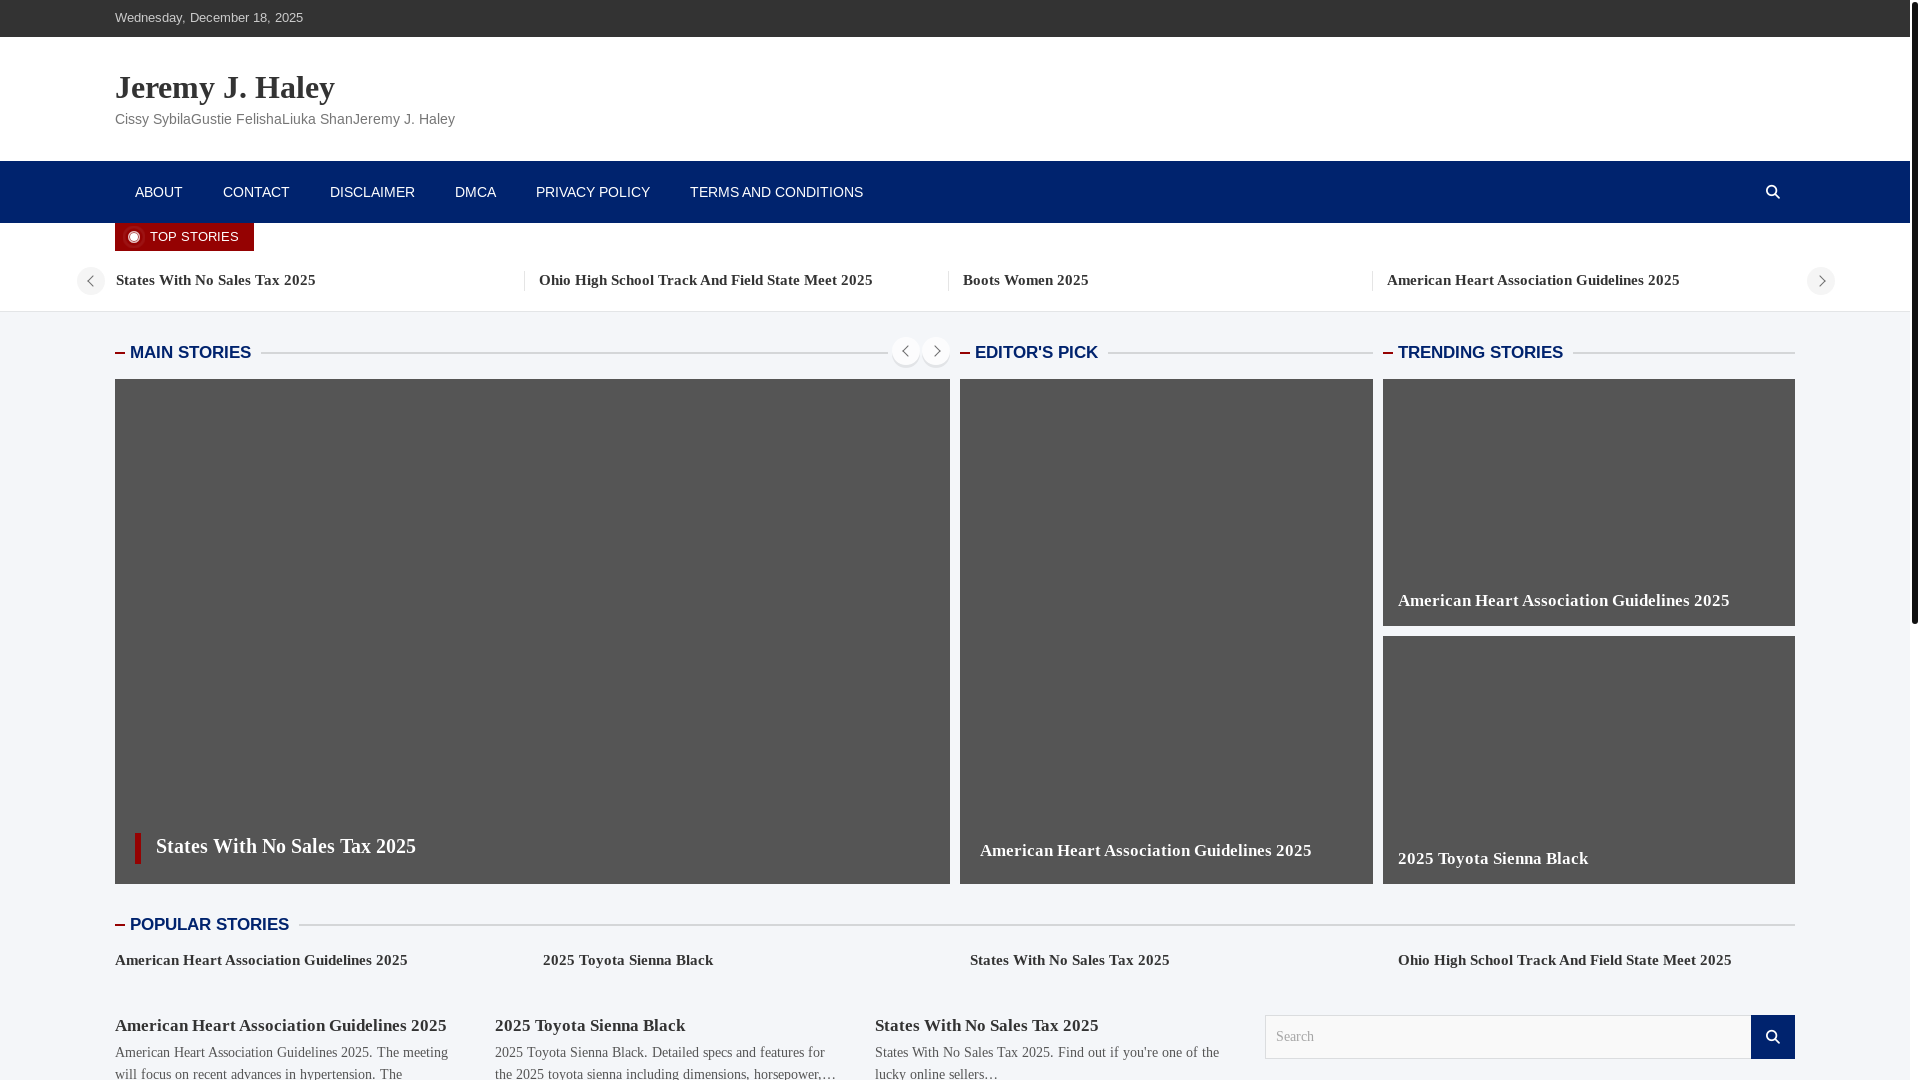Click the page vertical scrollbar
Image resolution: width=1920 pixels, height=1080 pixels.
click(1915, 312)
